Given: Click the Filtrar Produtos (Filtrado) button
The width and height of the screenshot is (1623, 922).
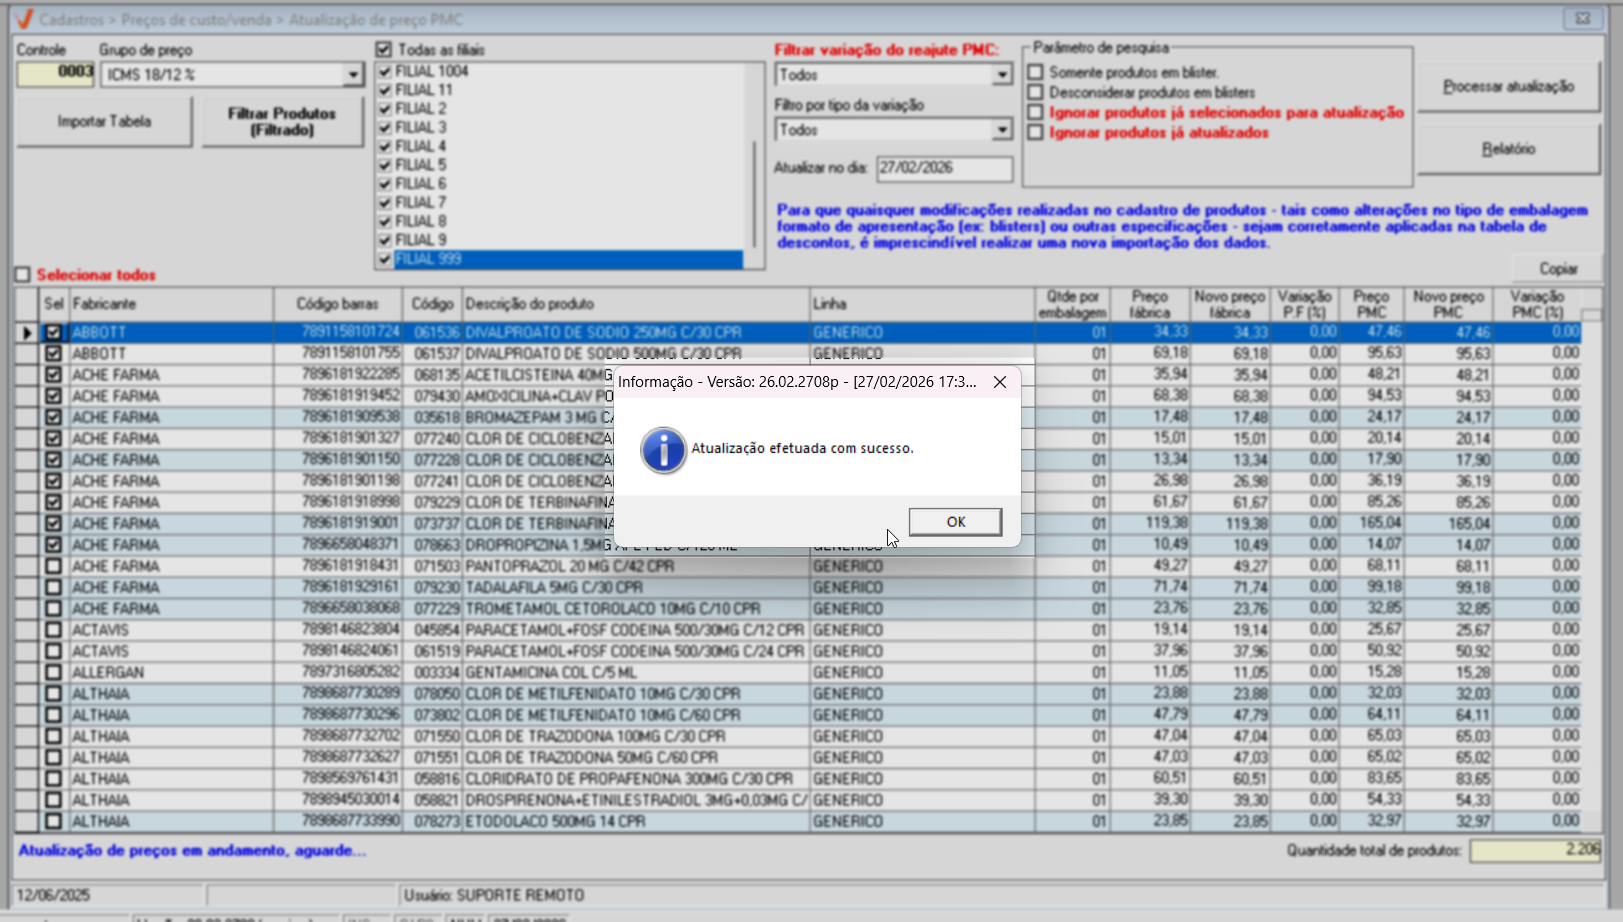Looking at the screenshot, I should coord(282,122).
